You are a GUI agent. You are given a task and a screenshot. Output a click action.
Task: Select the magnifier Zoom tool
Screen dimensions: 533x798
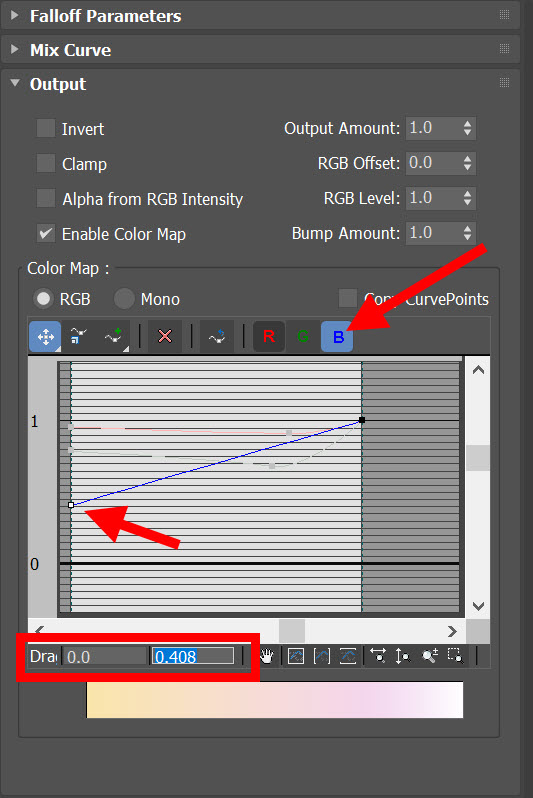point(430,656)
